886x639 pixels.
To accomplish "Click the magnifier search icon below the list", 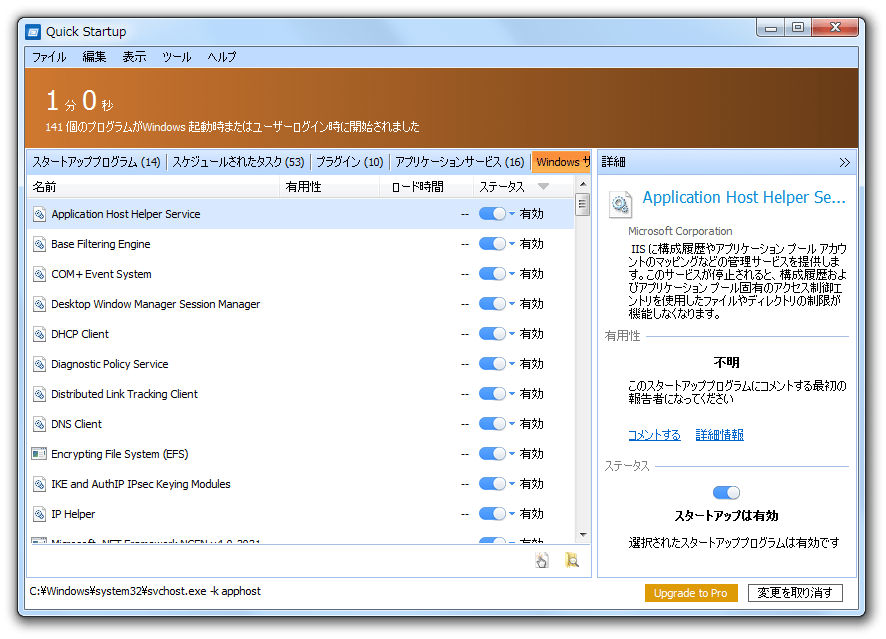I will coord(572,560).
